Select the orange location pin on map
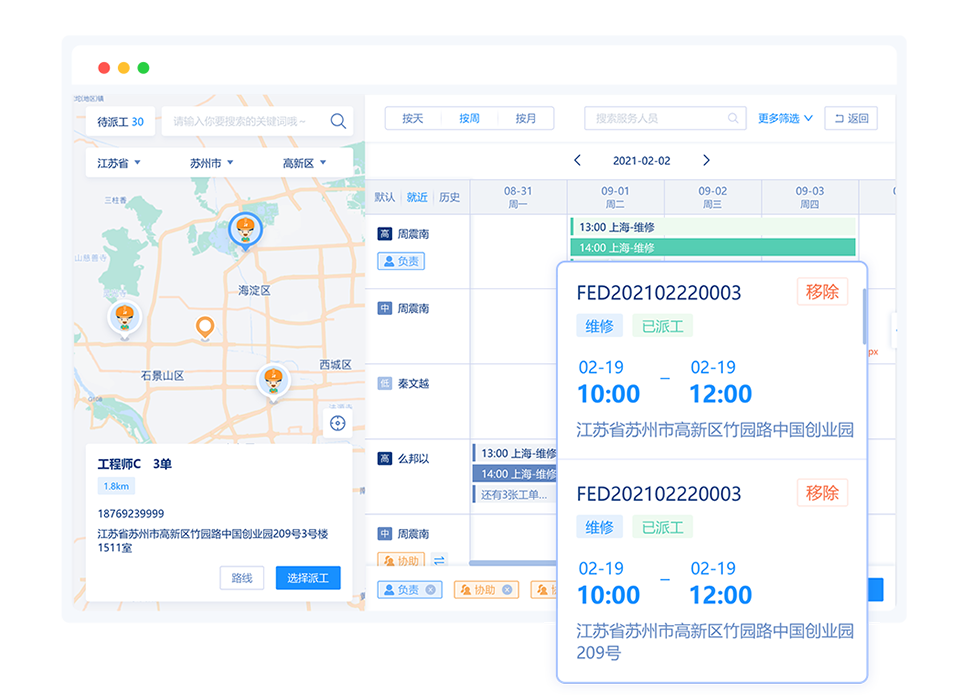 [x=205, y=326]
